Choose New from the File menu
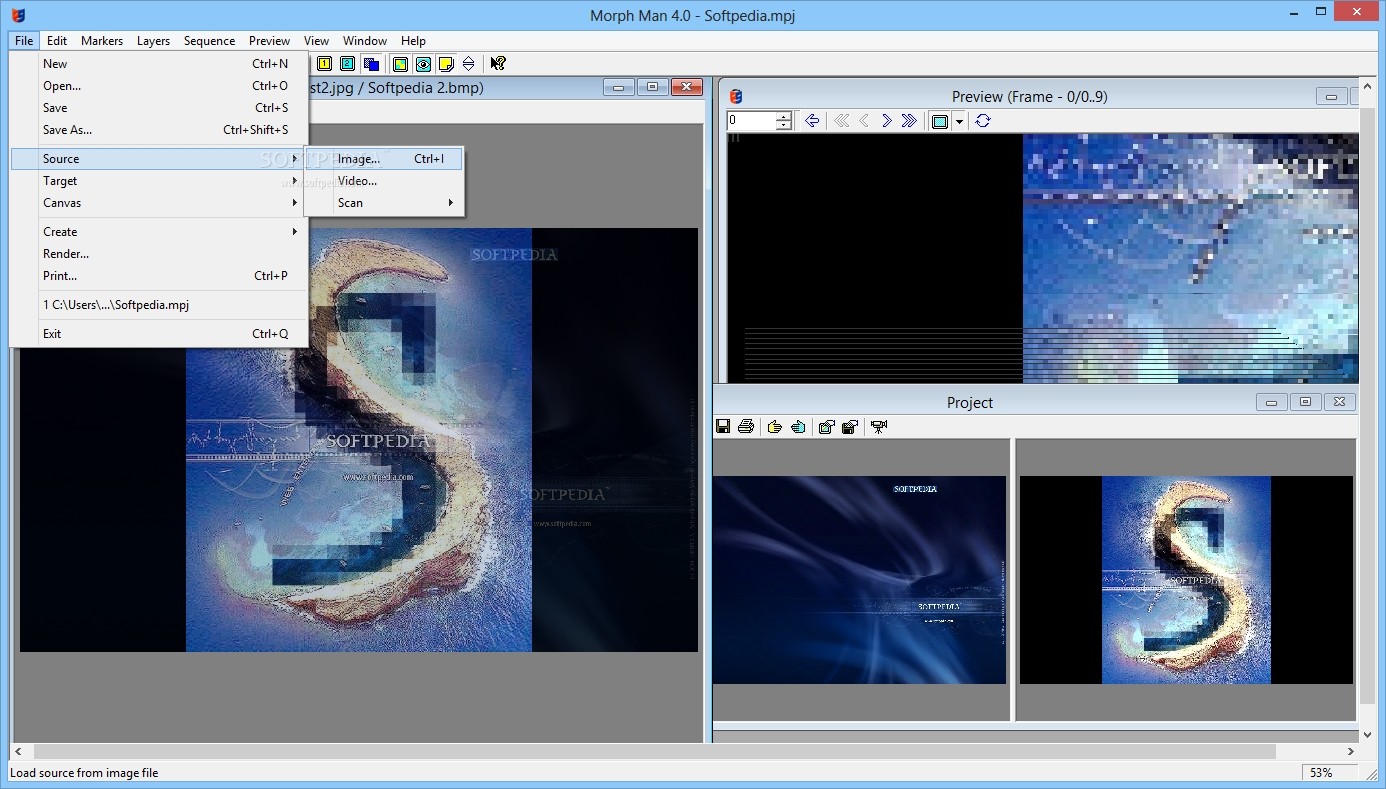The width and height of the screenshot is (1386, 789). 159,64
